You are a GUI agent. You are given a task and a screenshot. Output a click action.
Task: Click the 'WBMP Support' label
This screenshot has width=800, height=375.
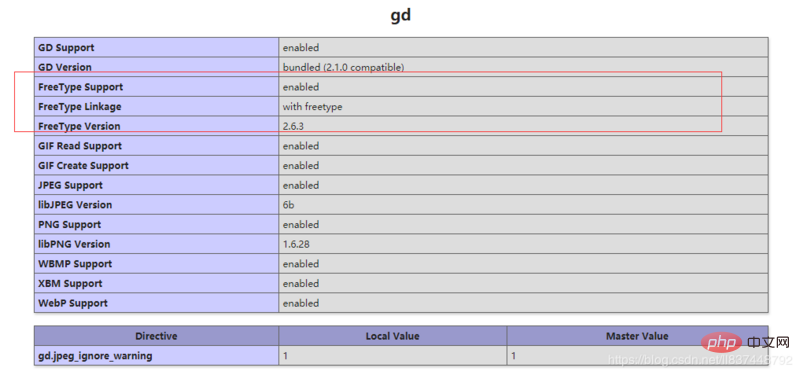pyautogui.click(x=75, y=264)
